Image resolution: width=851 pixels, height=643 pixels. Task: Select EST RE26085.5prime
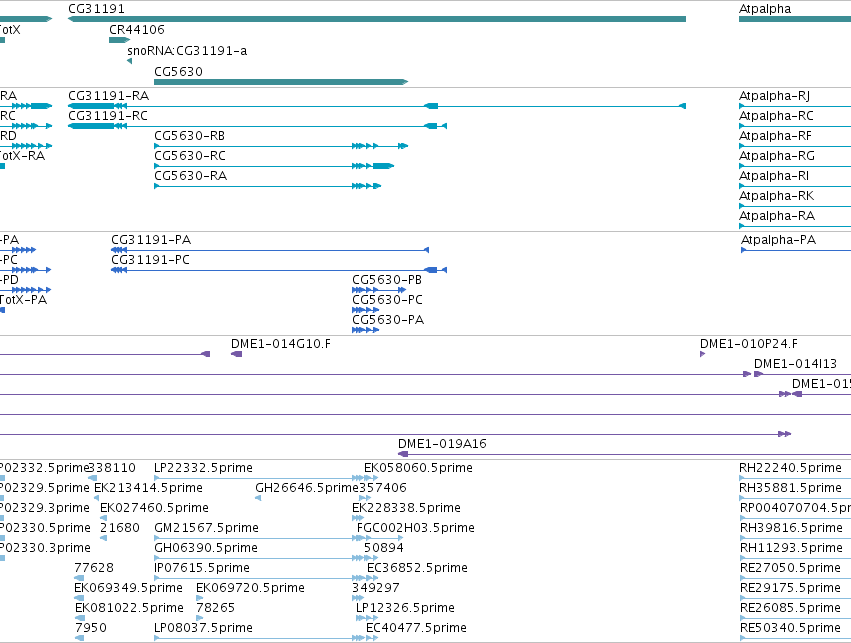[x=790, y=609]
